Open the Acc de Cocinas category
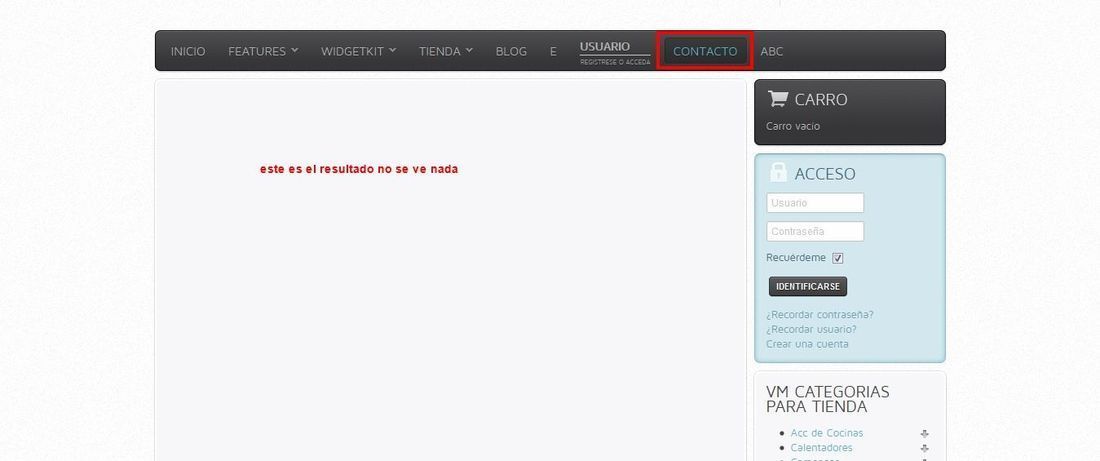This screenshot has height=461, width=1100. point(826,433)
